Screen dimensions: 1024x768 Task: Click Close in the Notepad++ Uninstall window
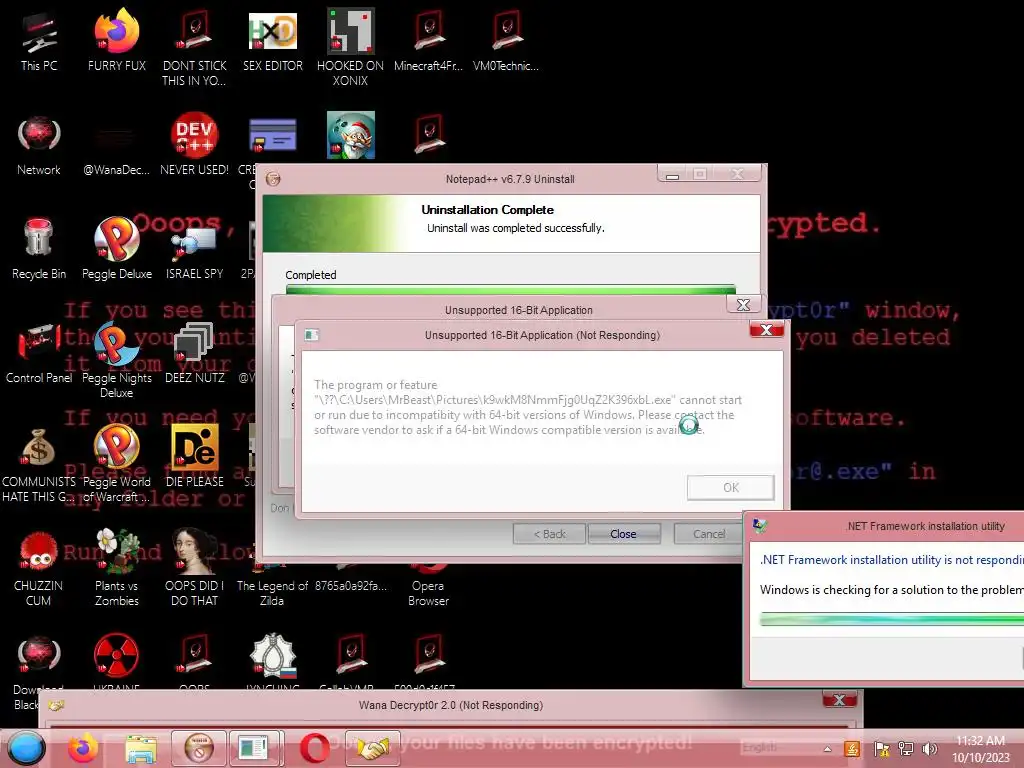pyautogui.click(x=623, y=534)
